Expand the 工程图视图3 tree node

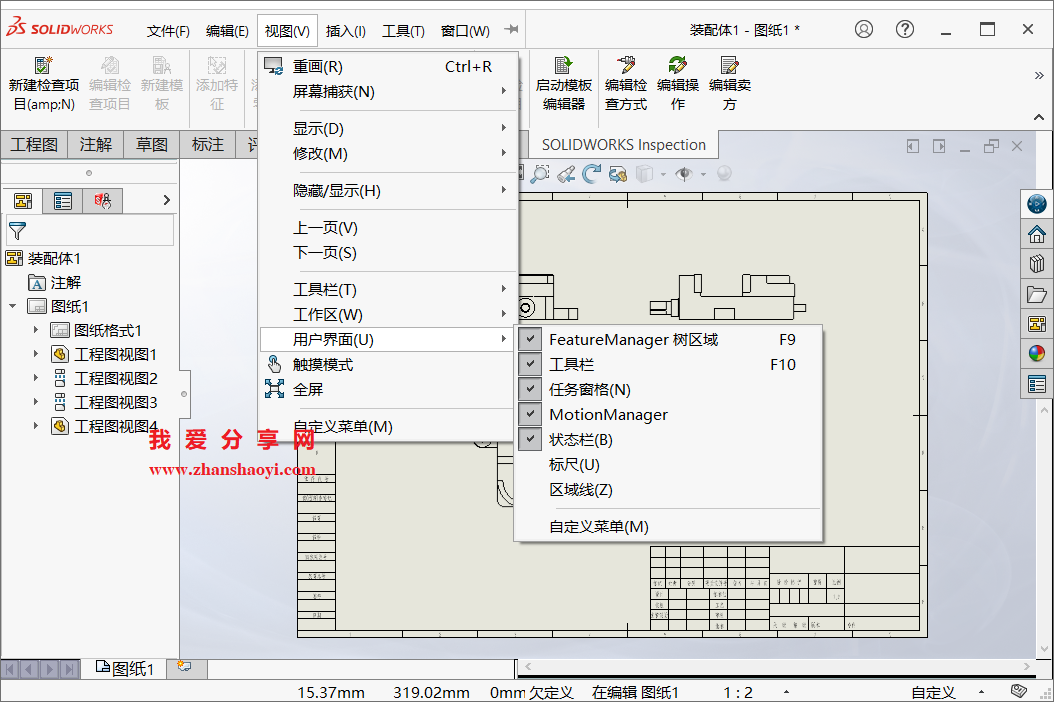(36, 402)
